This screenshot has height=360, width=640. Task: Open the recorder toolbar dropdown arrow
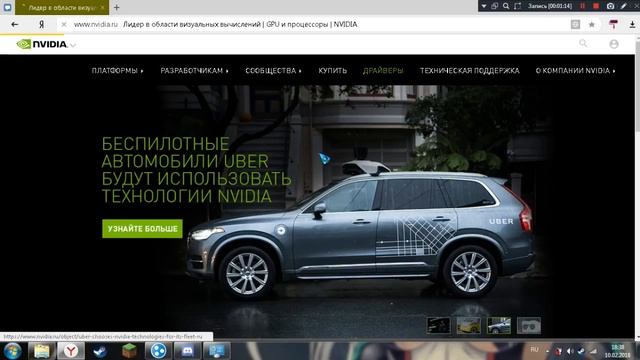pyautogui.click(x=484, y=6)
